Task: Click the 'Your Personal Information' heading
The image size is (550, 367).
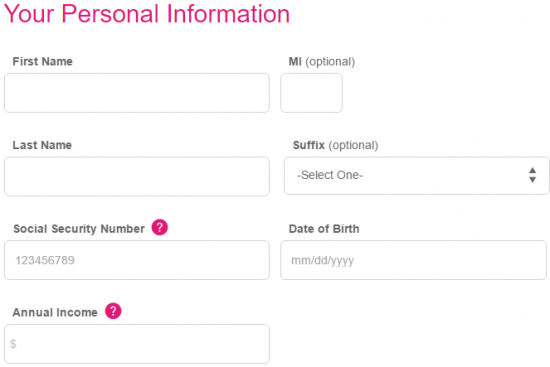Action: [x=147, y=14]
